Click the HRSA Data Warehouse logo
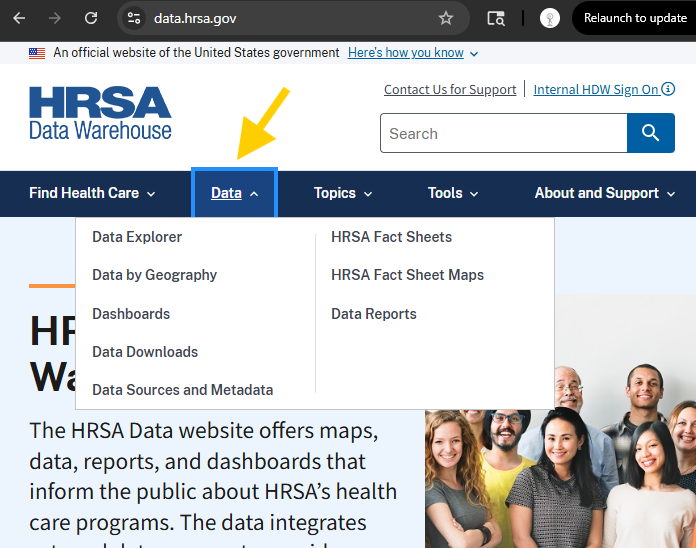Screen dimensions: 696x548 click(x=100, y=112)
